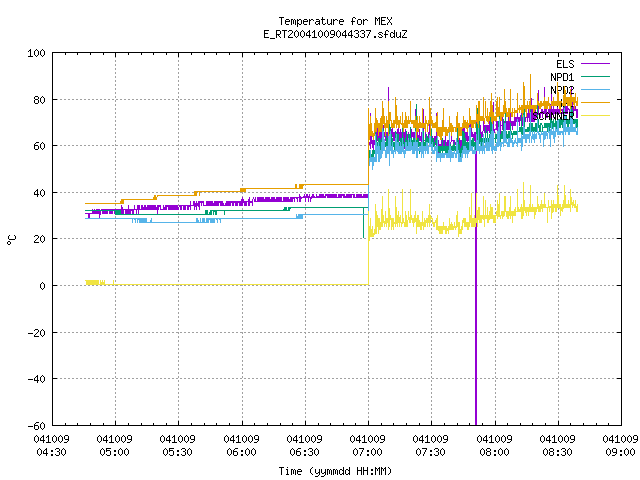The width and height of the screenshot is (640, 480).
Task: Click the SCANNER legend label
Action: [553, 116]
